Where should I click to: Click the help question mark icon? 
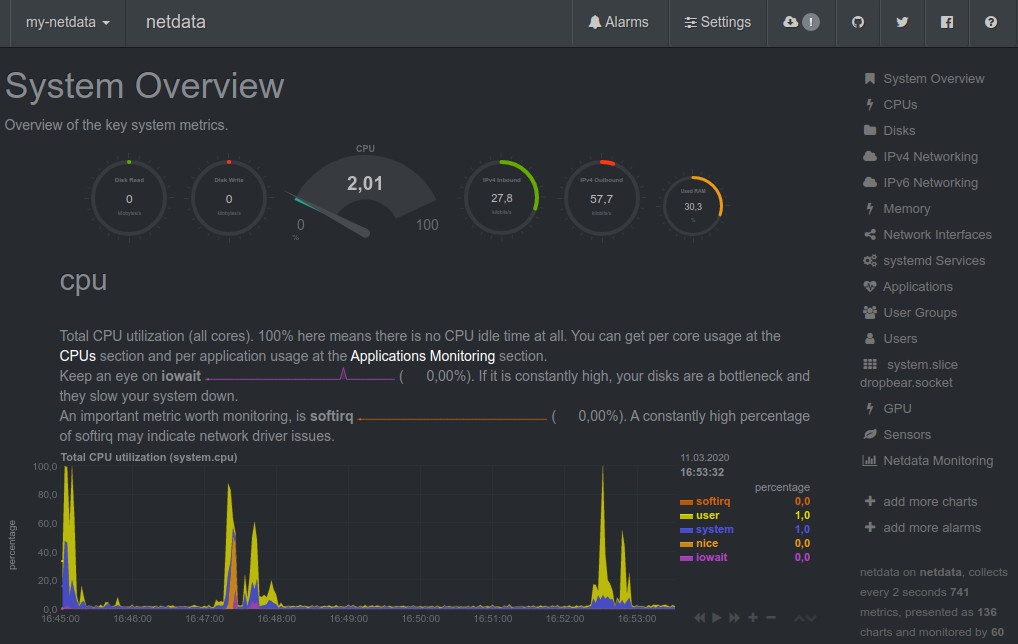[x=990, y=22]
